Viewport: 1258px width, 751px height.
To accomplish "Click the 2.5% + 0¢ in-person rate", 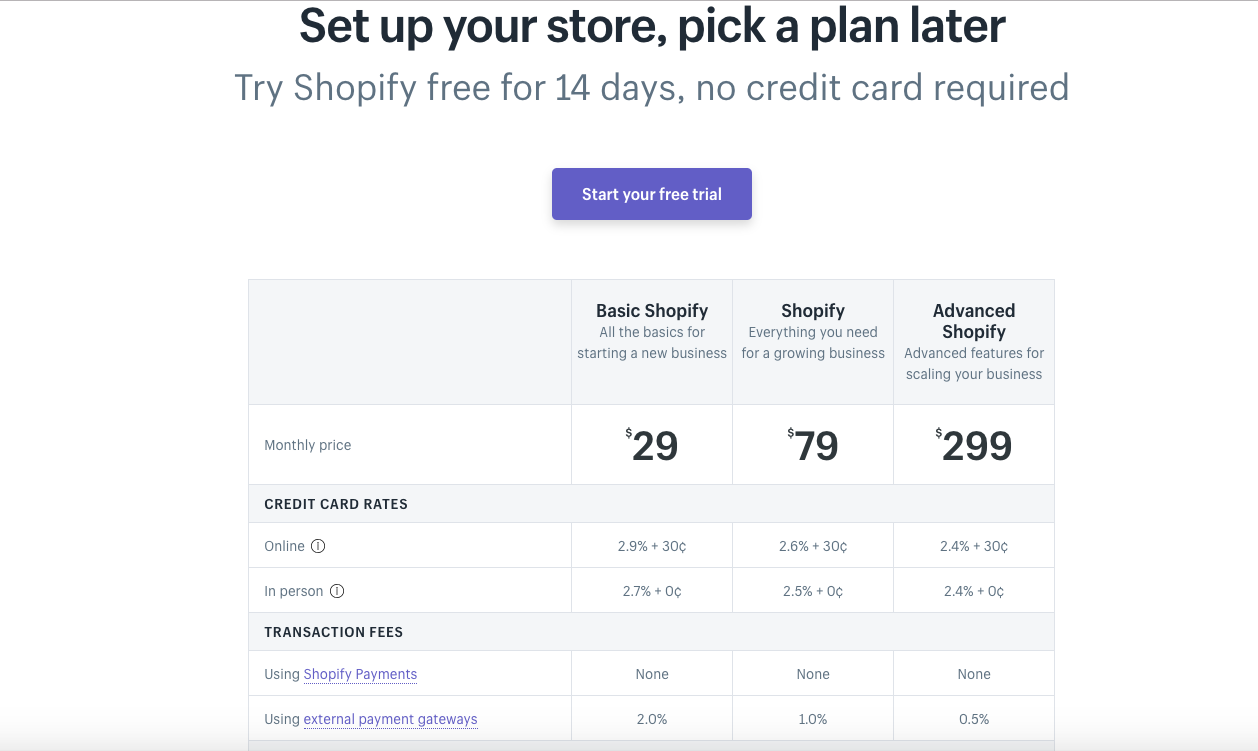I will click(813, 591).
